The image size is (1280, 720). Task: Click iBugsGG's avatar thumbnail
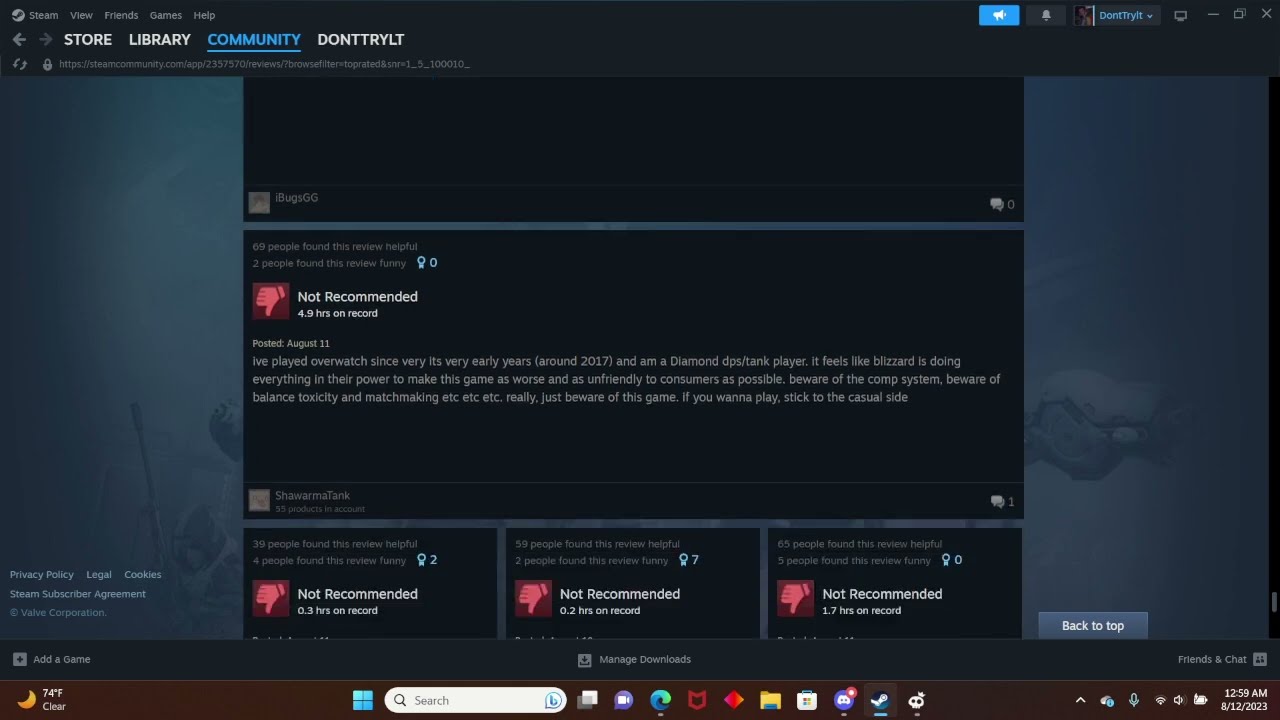[259, 203]
